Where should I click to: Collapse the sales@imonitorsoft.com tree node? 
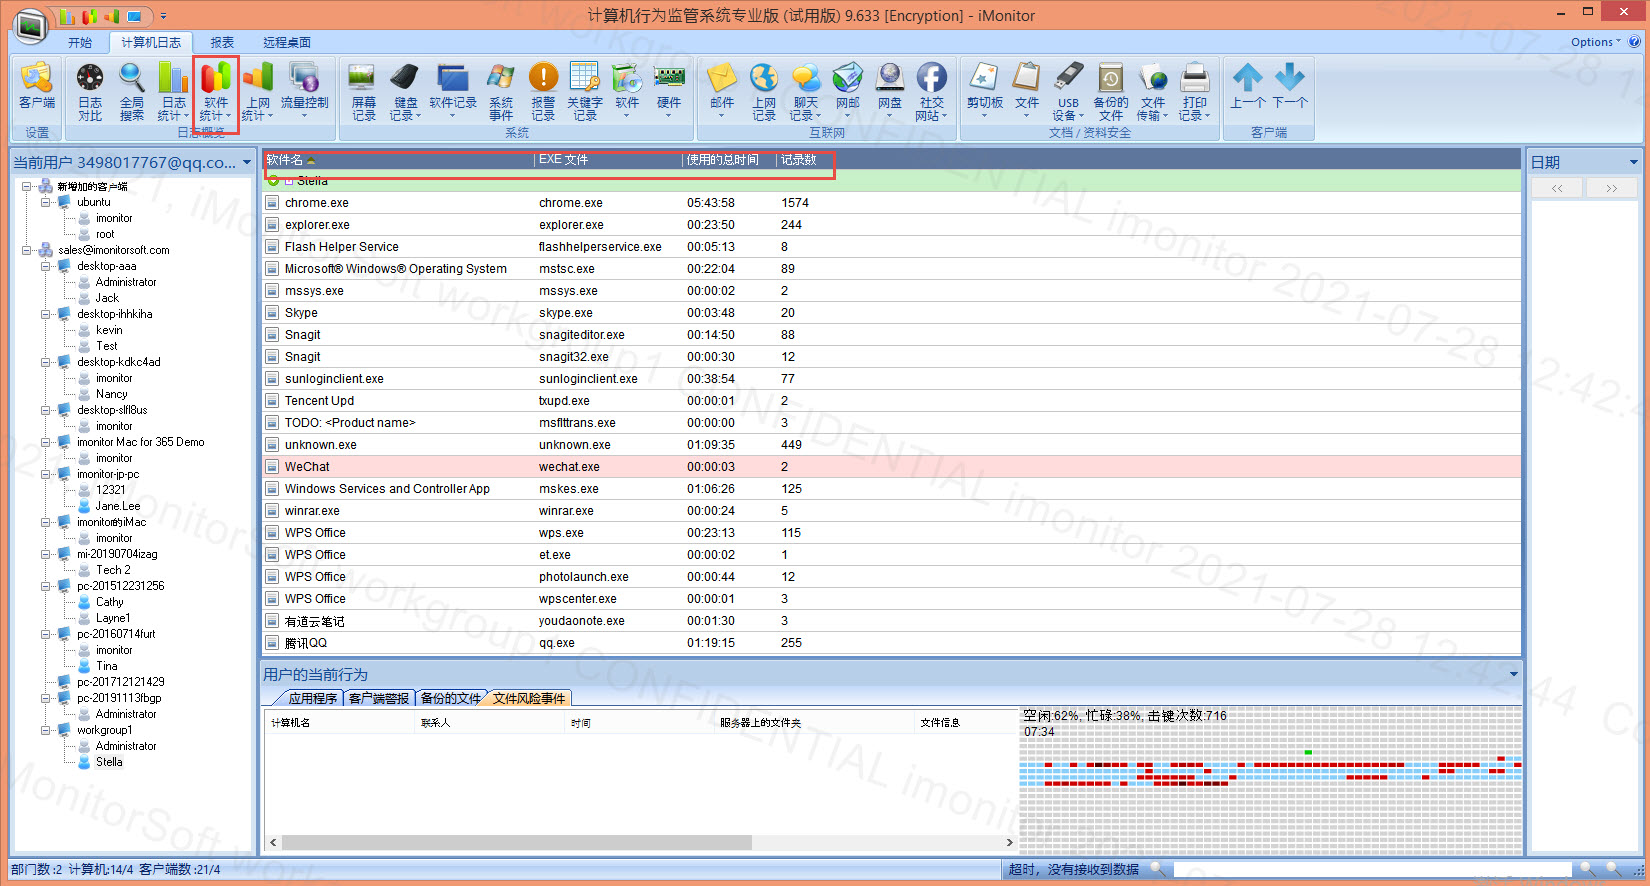click(27, 250)
